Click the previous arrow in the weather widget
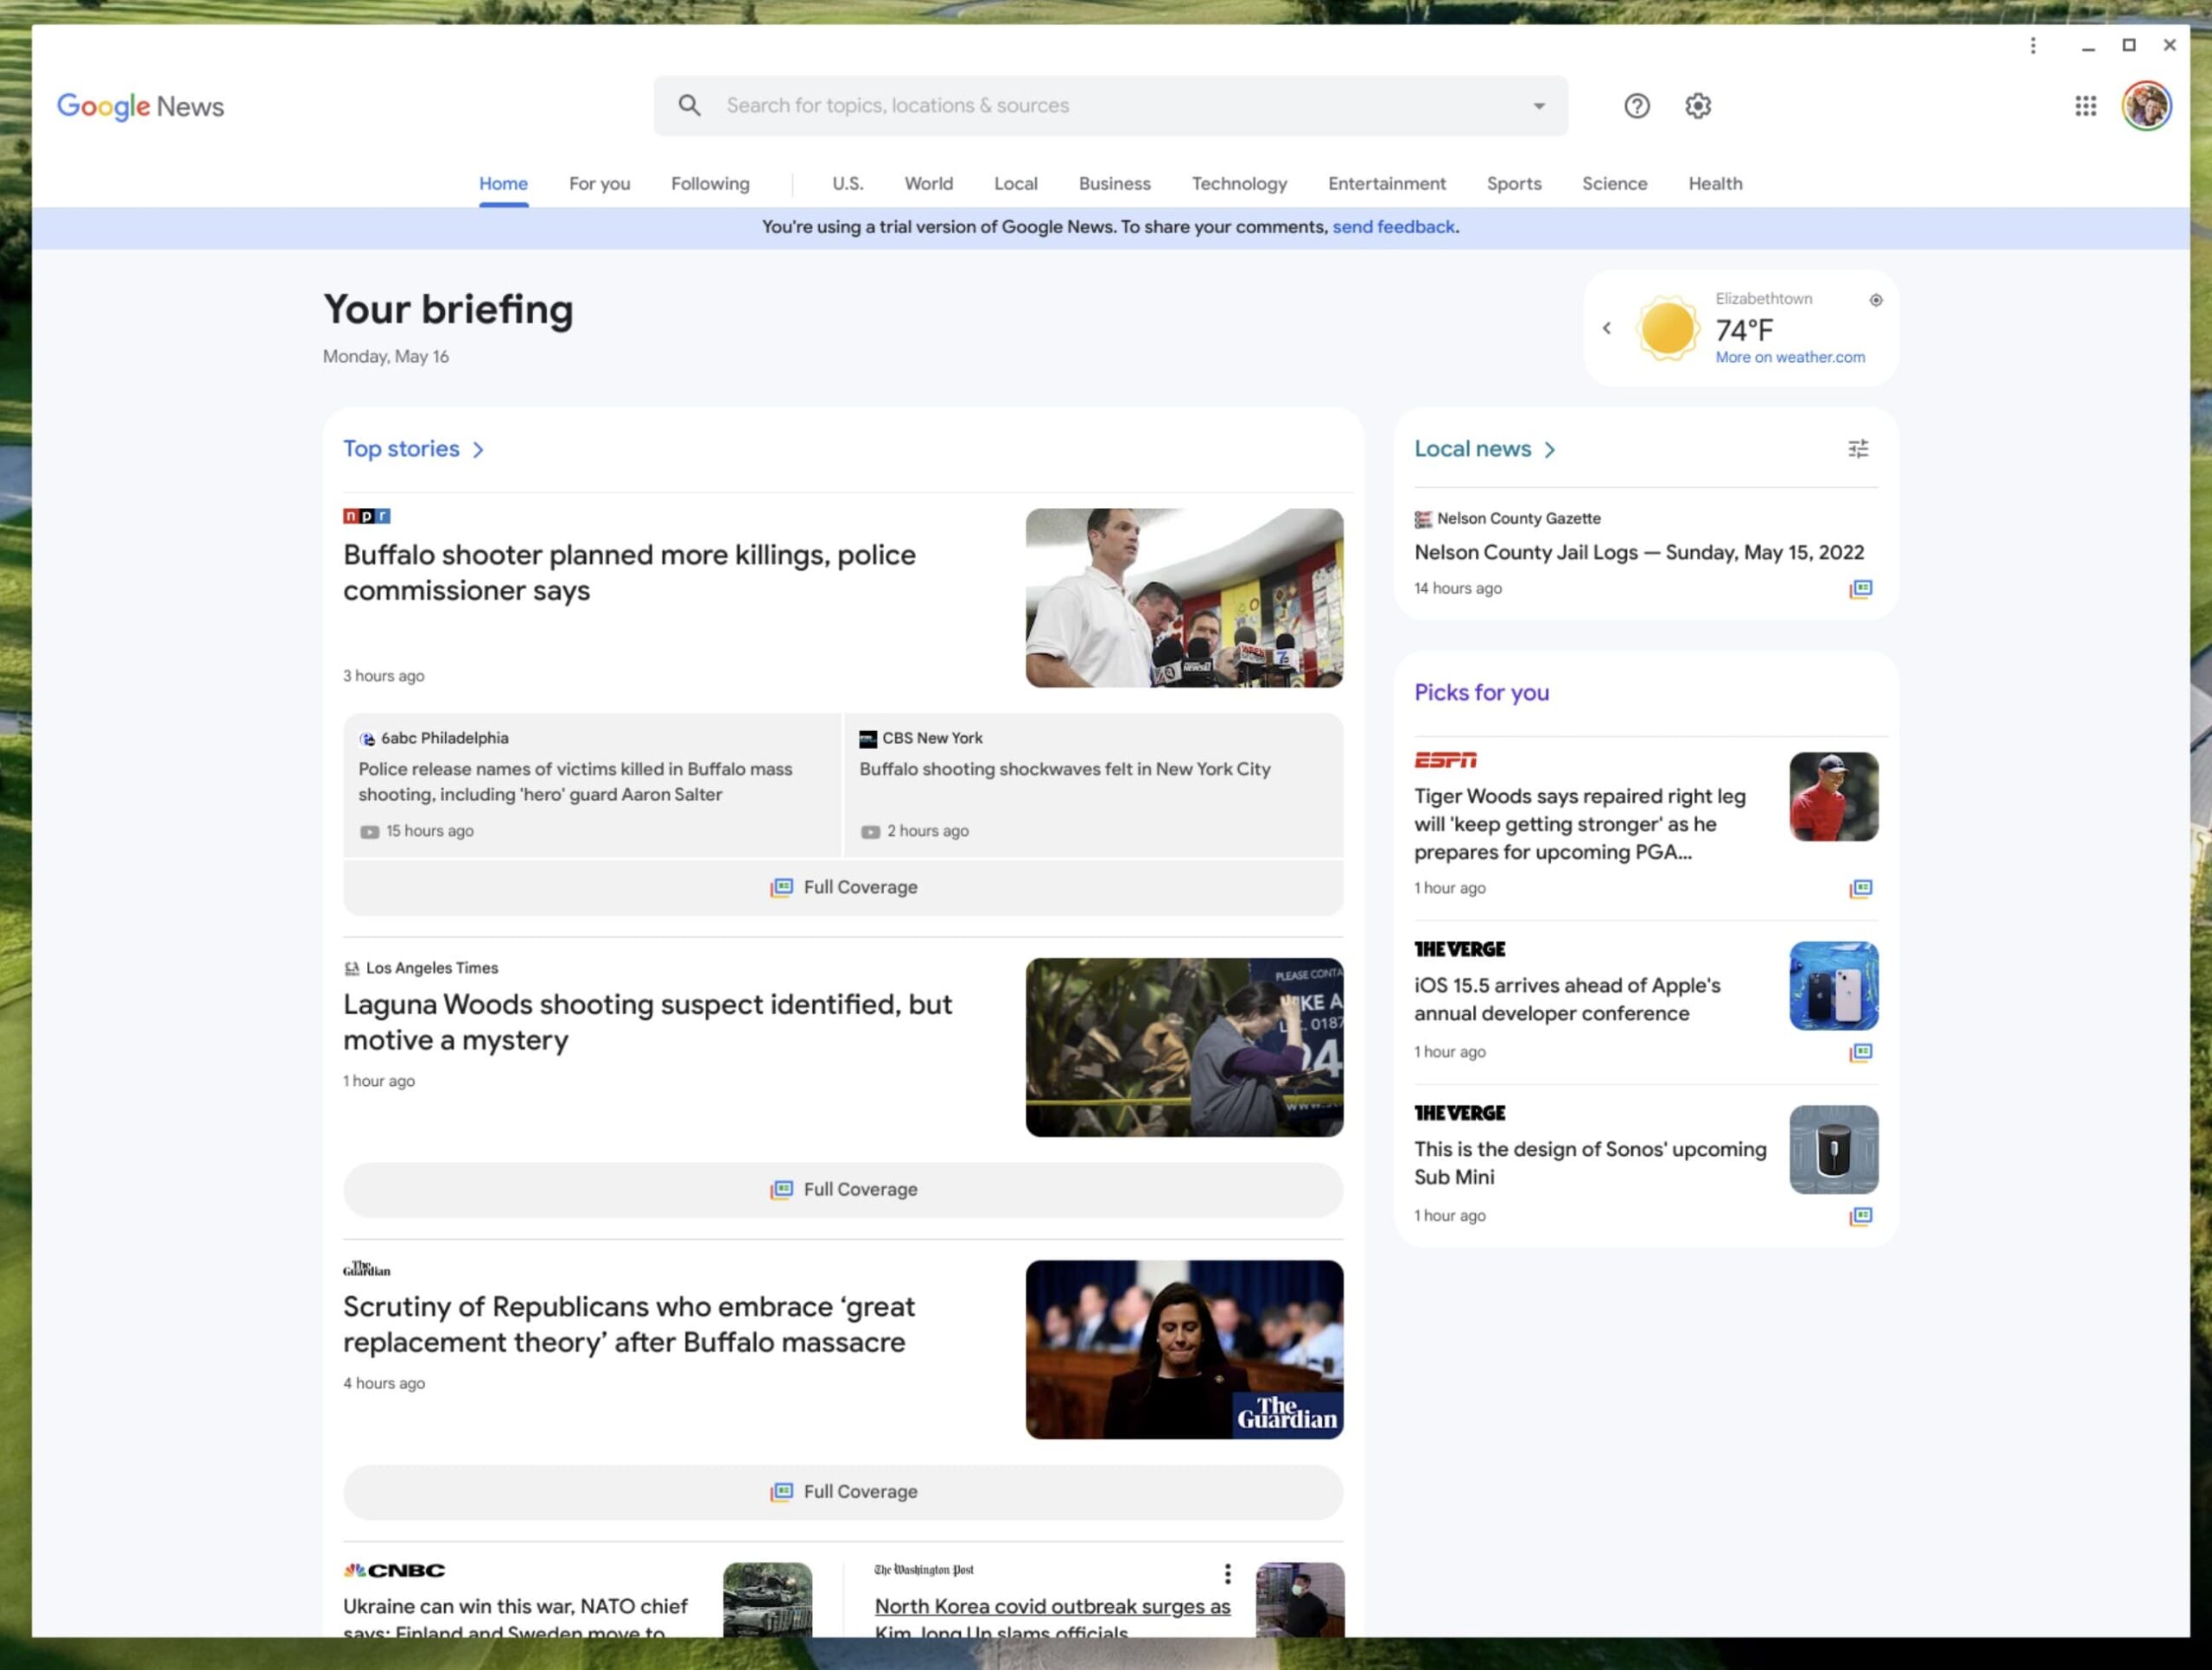The height and width of the screenshot is (1670, 2212). [1606, 328]
